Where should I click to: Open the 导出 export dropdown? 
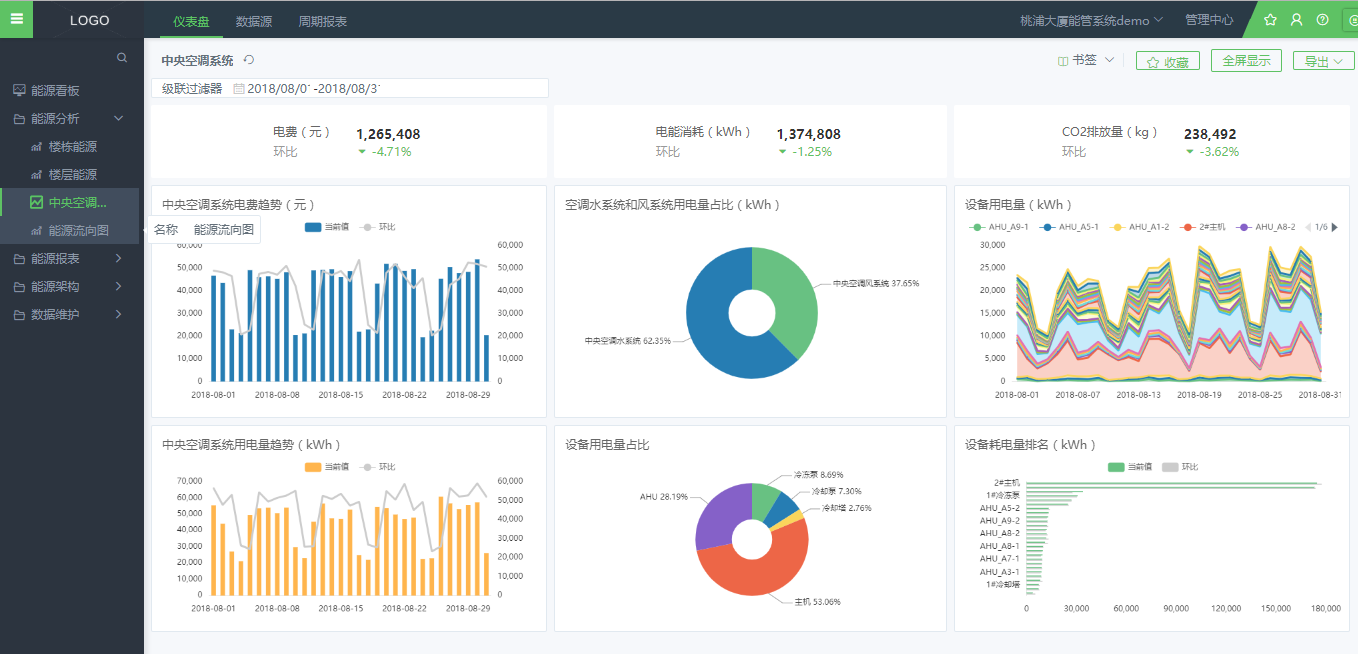tap(1323, 61)
